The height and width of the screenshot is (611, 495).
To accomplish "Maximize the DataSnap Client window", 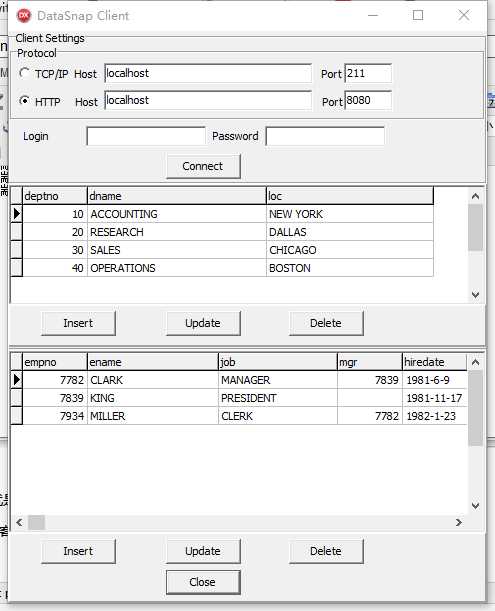I will coord(418,15).
